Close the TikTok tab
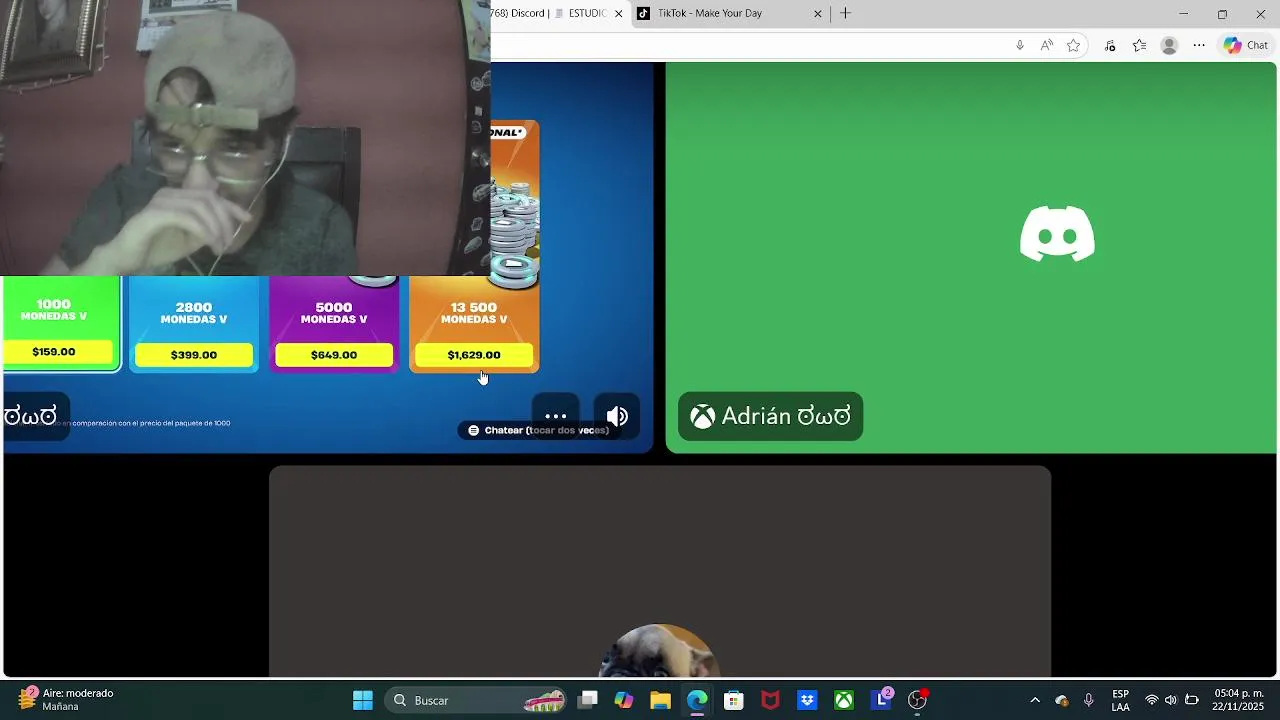This screenshot has height=720, width=1280. coord(818,13)
